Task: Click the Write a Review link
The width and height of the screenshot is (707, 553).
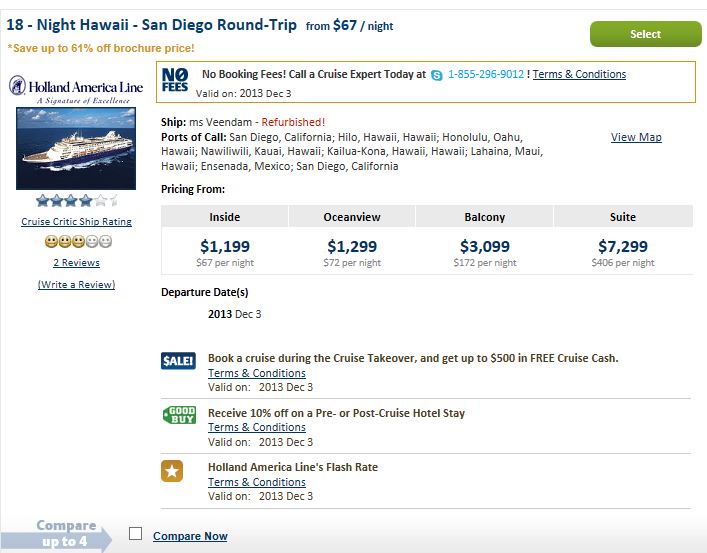Action: (76, 285)
